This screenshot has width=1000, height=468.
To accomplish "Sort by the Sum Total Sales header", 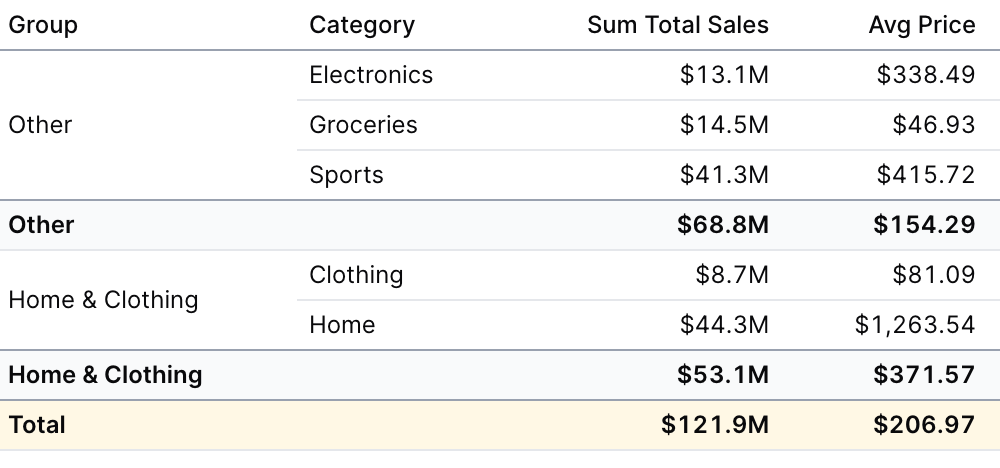I will [x=677, y=25].
